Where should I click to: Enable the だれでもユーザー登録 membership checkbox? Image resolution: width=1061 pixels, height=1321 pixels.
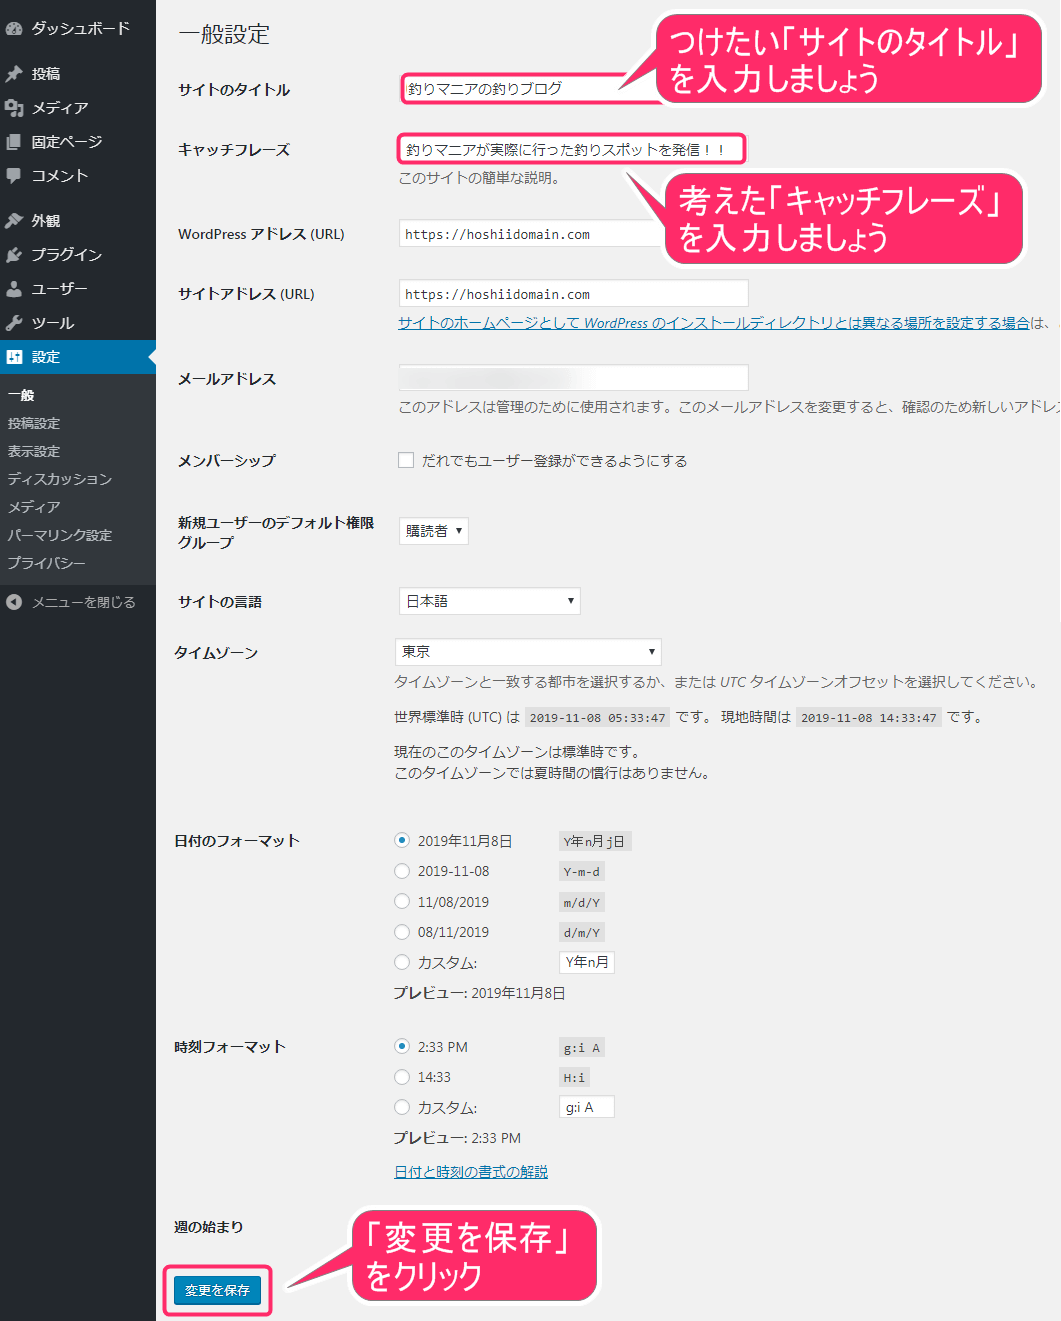(x=406, y=460)
